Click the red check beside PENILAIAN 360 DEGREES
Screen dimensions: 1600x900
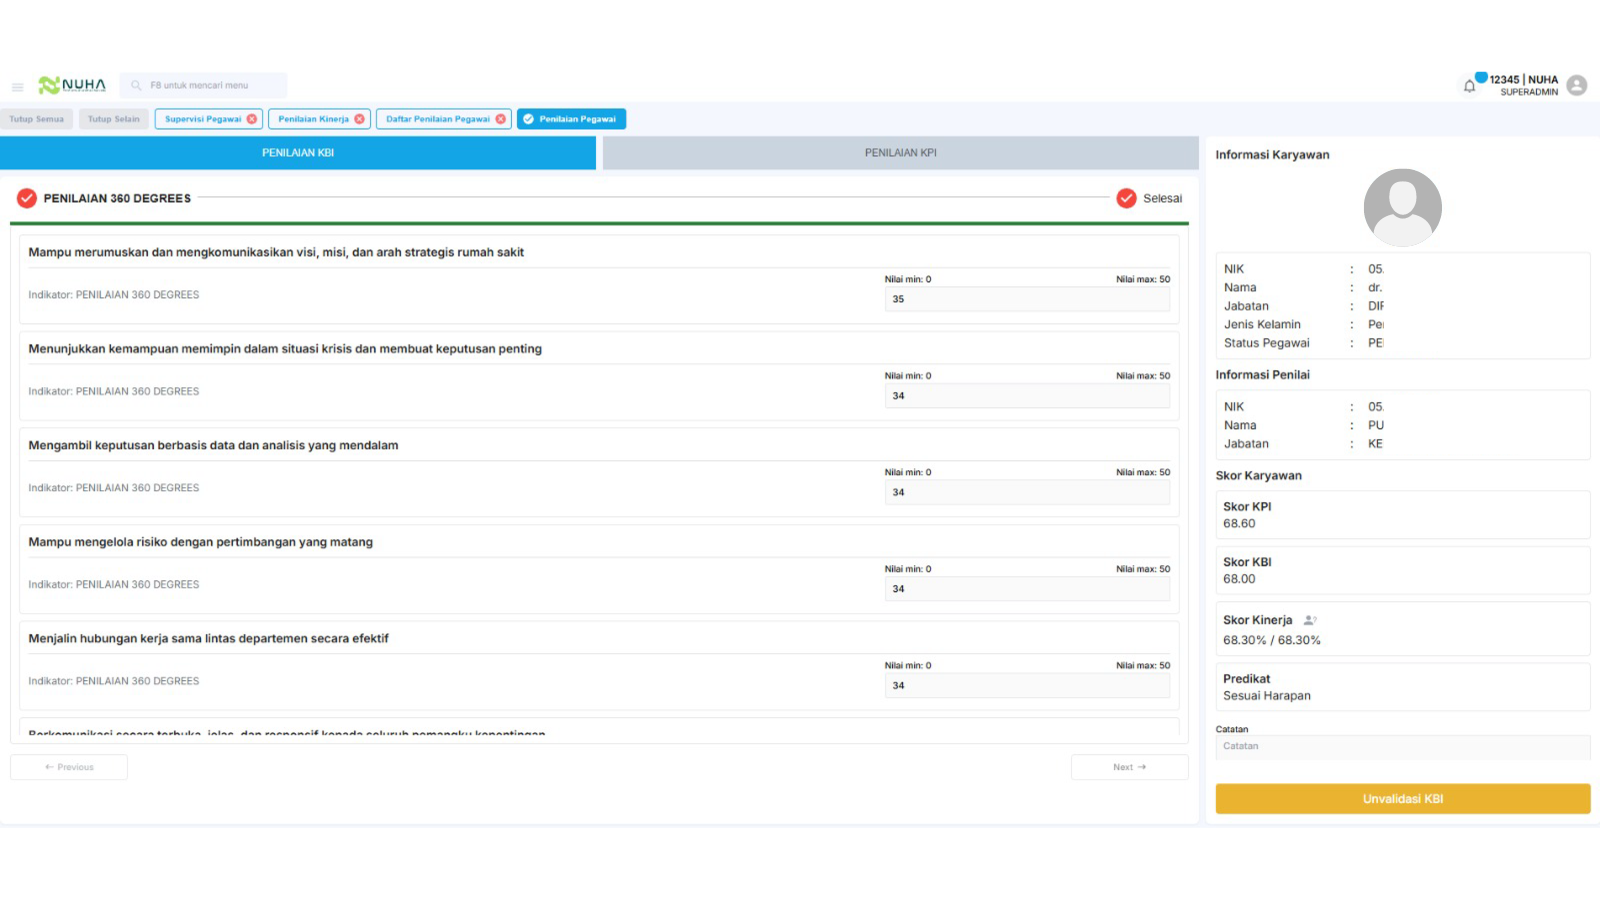[27, 198]
